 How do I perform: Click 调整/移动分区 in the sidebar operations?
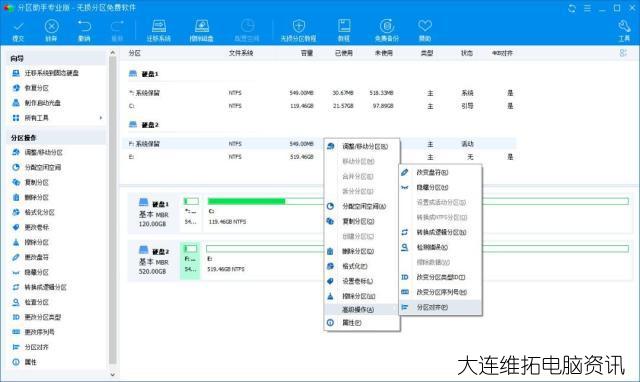[x=44, y=152]
